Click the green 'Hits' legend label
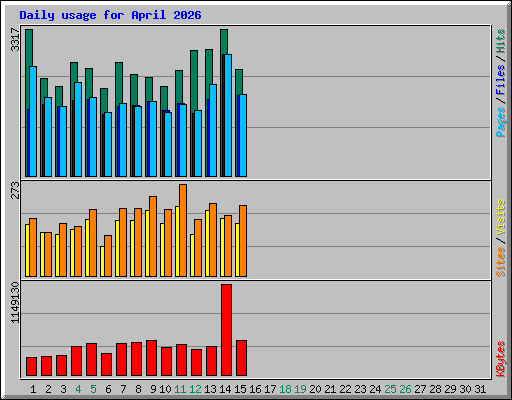 pyautogui.click(x=501, y=41)
